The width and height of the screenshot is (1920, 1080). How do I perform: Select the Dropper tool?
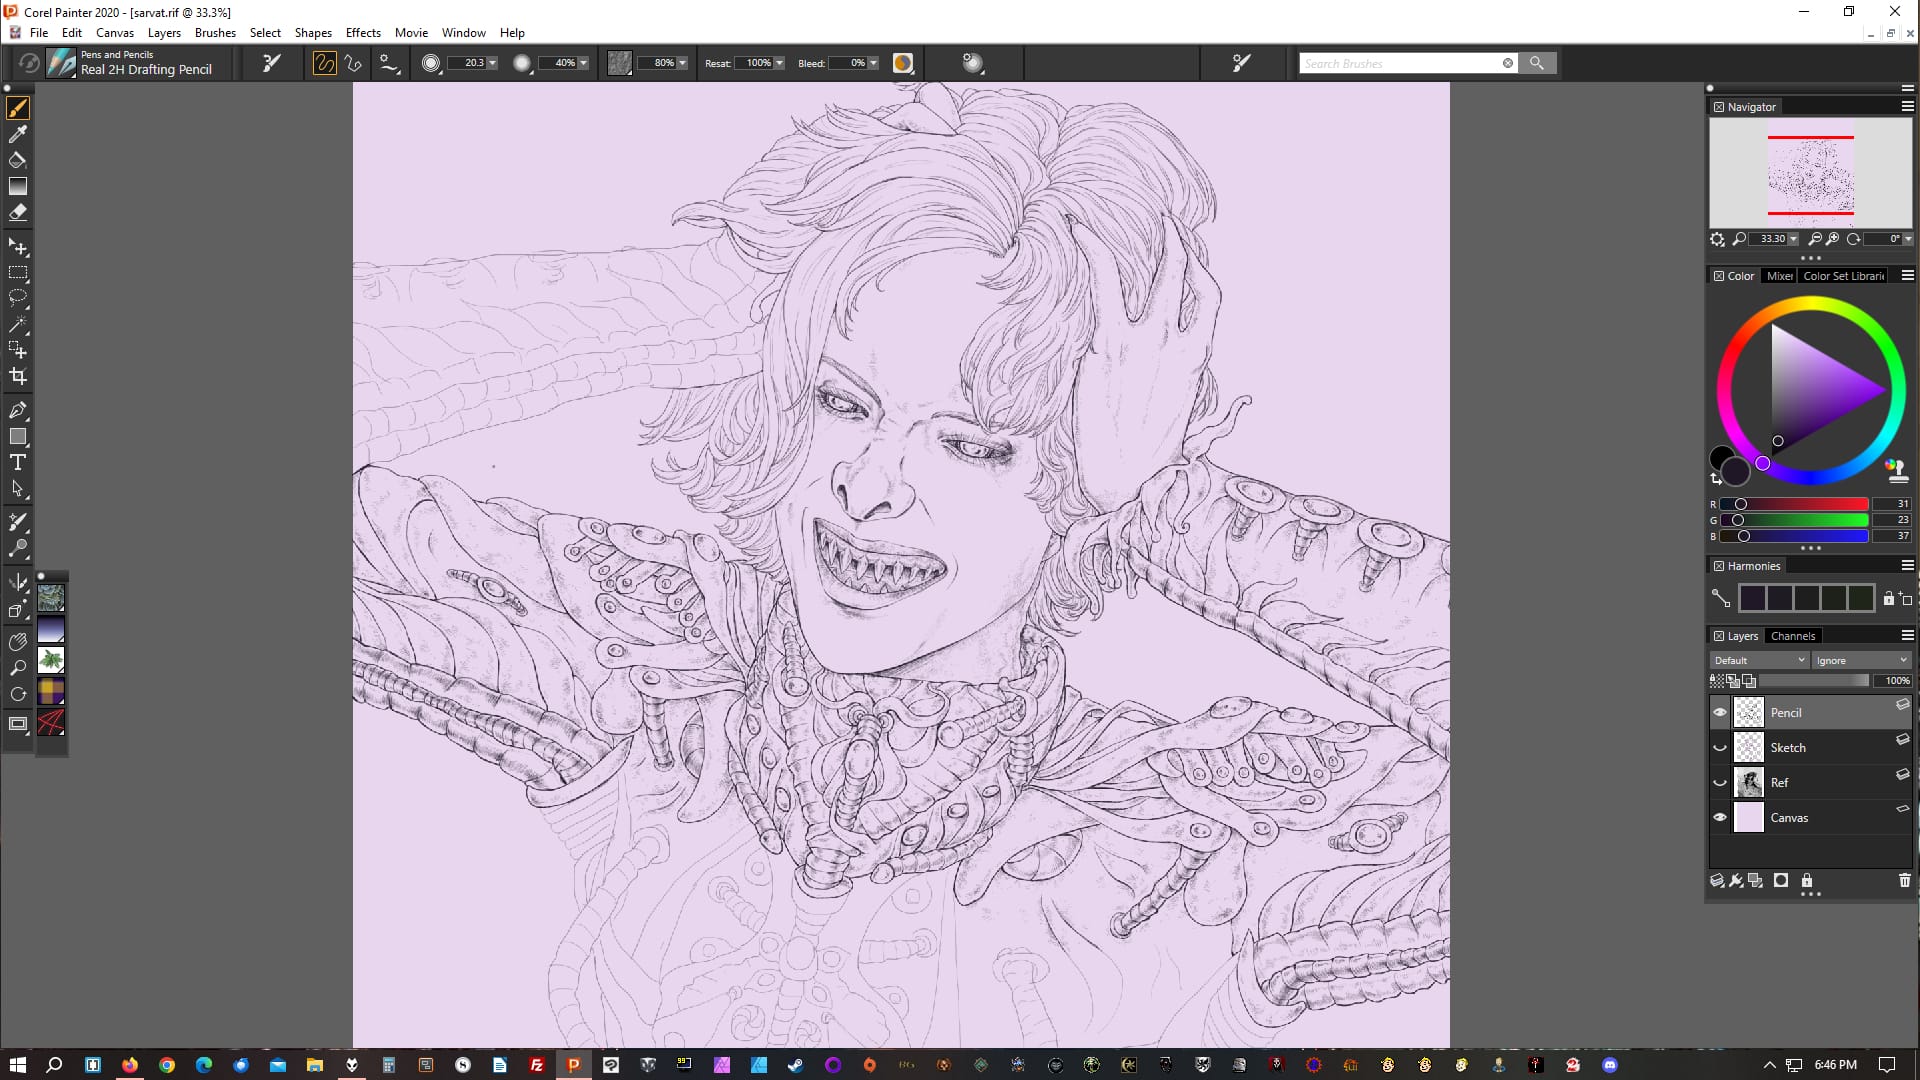[17, 134]
